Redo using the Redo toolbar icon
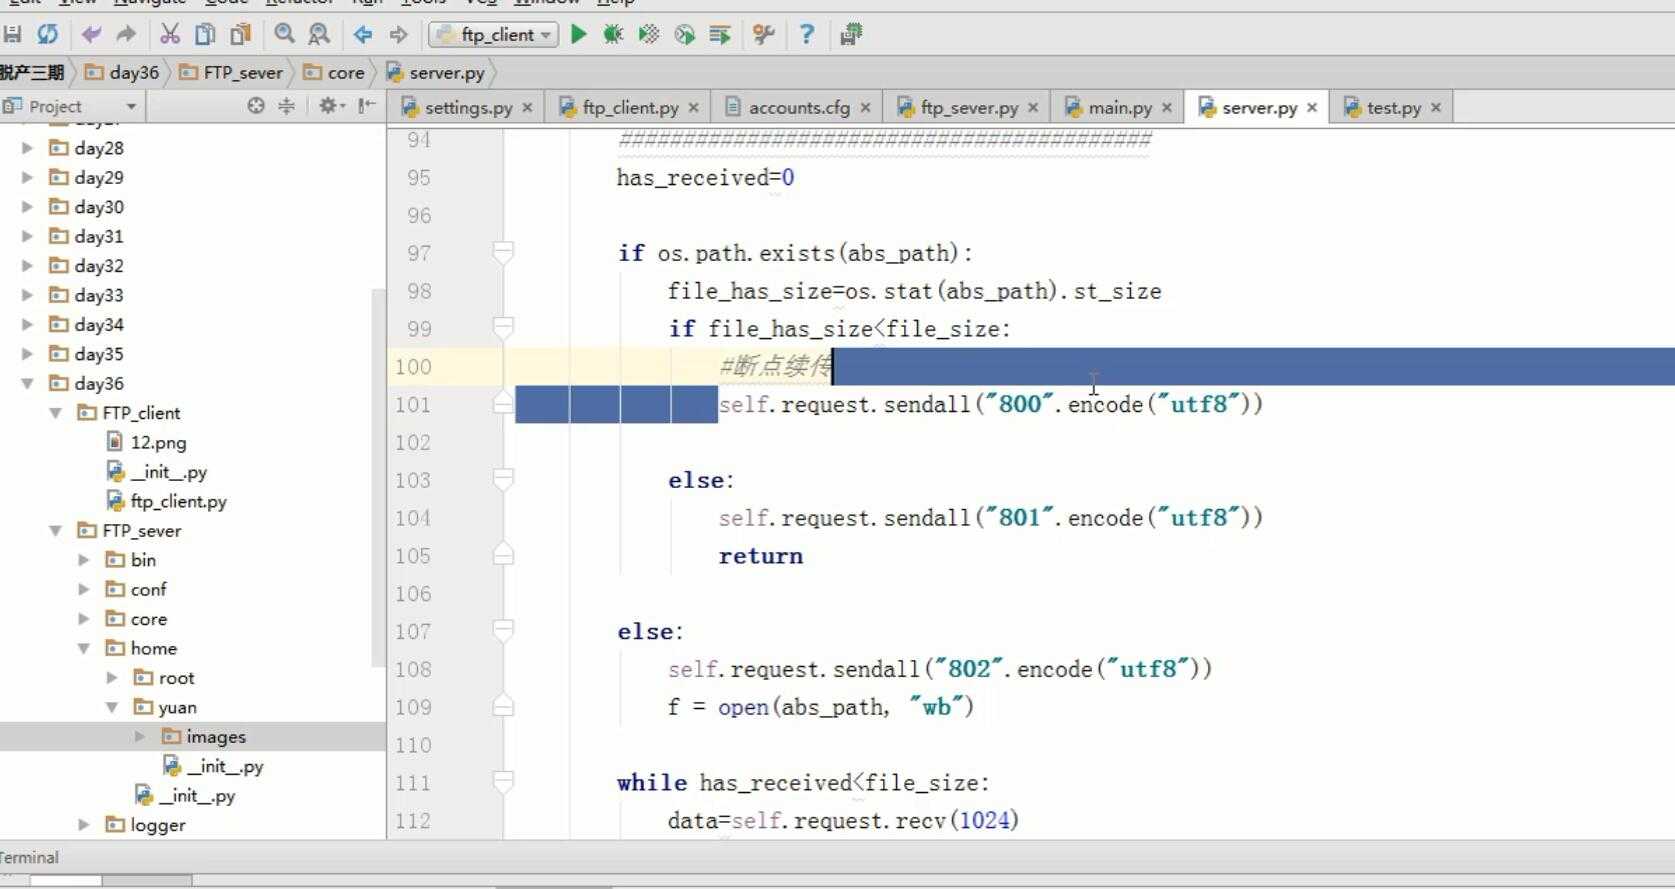The width and height of the screenshot is (1675, 889). [x=126, y=35]
